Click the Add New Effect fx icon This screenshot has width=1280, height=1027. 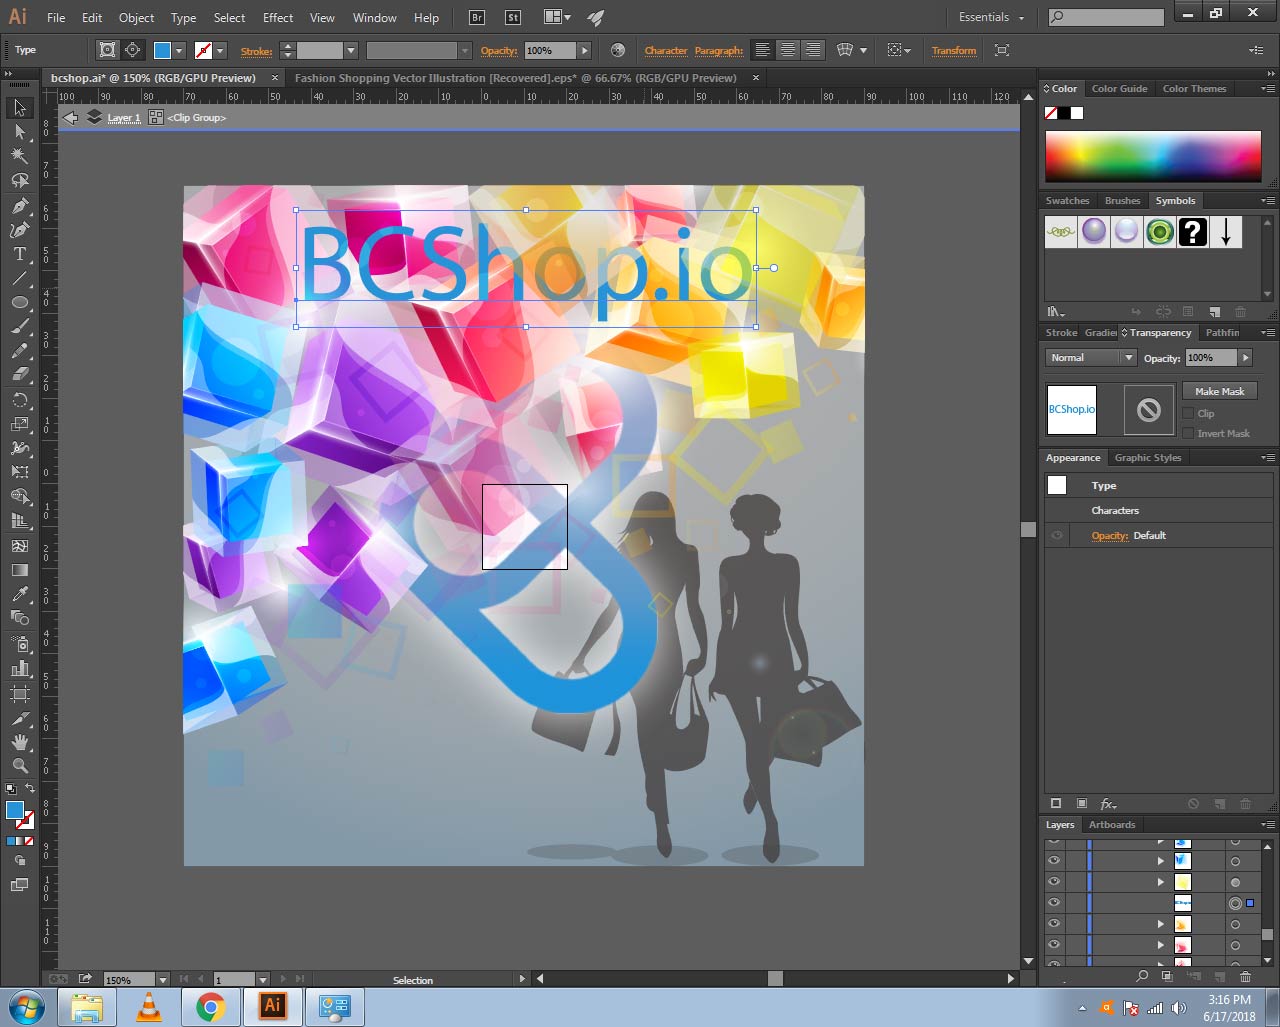(x=1108, y=804)
